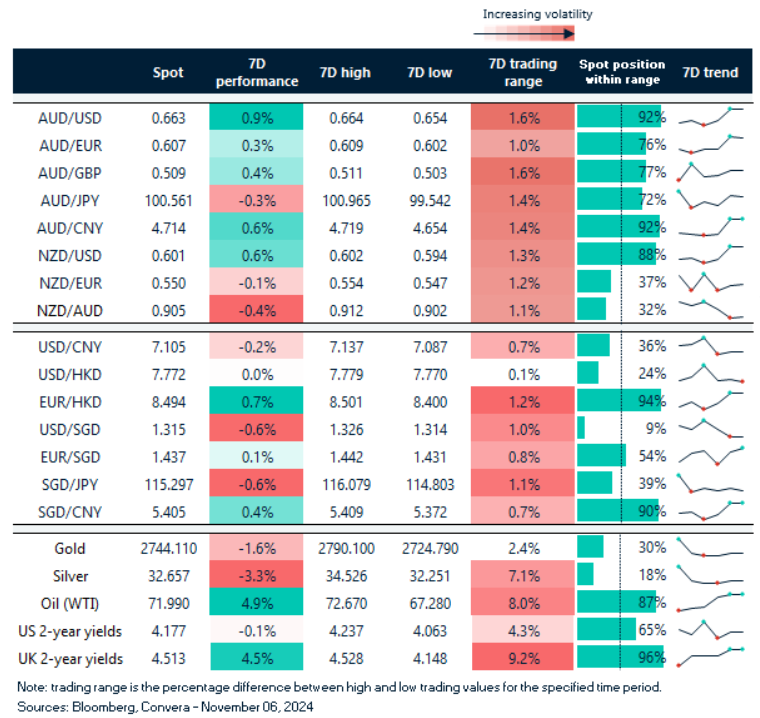
Task: Click UK 2-year yields 9.2% trading range
Action: (522, 657)
